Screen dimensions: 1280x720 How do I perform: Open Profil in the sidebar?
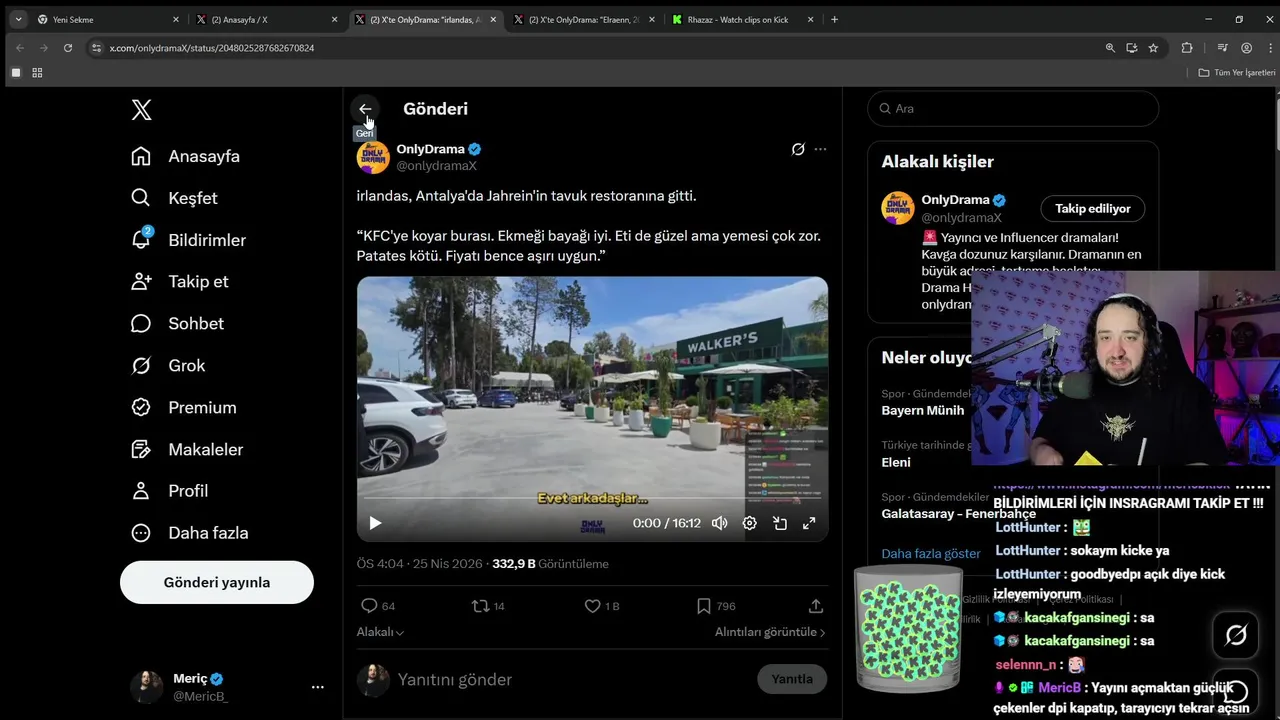(x=169, y=490)
